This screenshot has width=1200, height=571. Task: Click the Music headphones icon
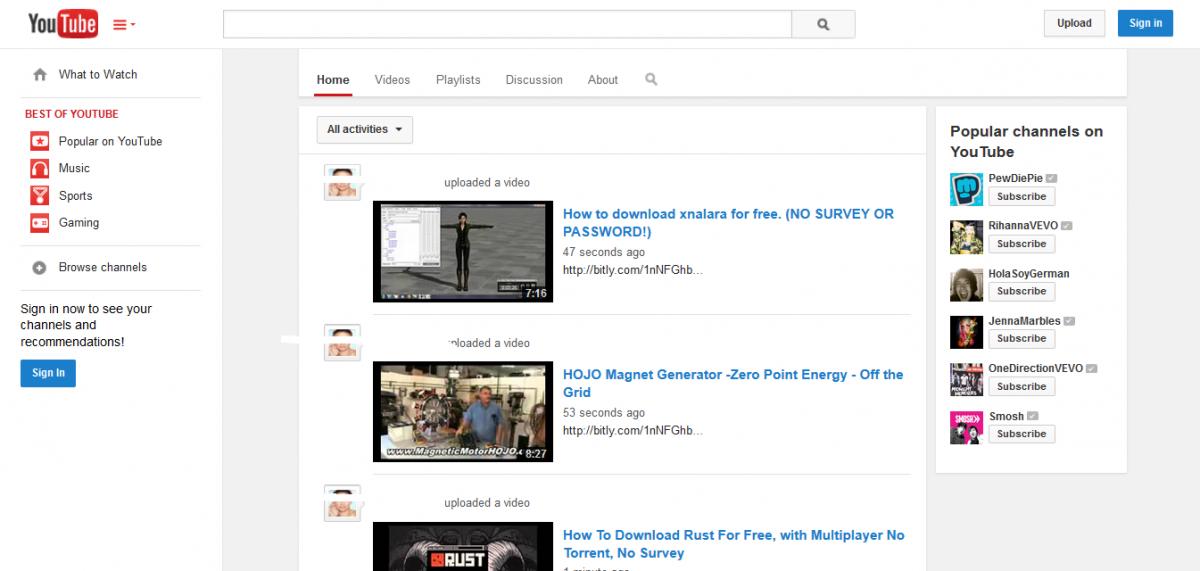point(40,168)
